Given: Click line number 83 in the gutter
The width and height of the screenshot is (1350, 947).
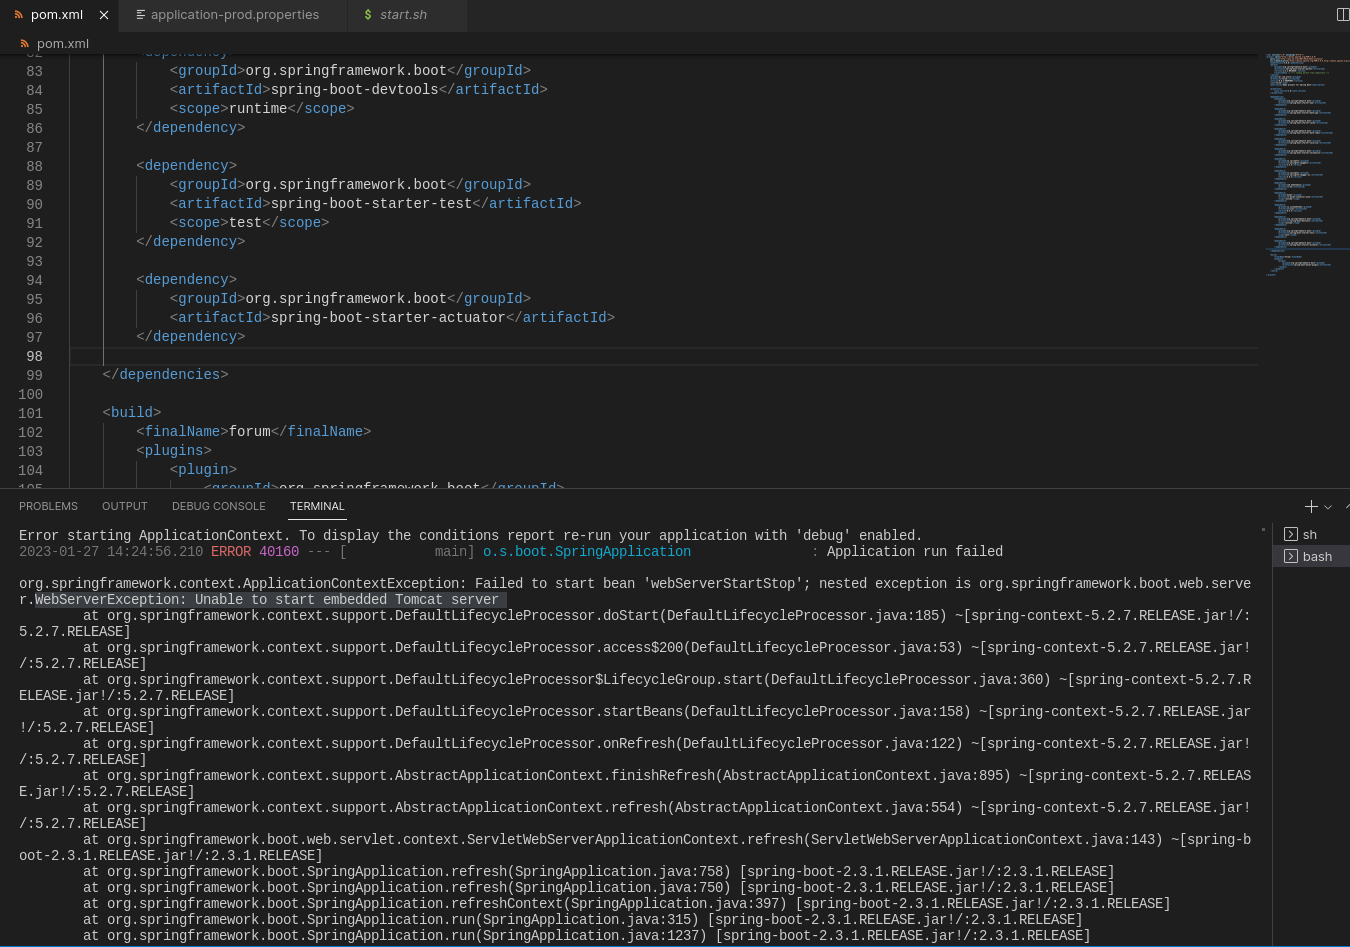Looking at the screenshot, I should [35, 71].
